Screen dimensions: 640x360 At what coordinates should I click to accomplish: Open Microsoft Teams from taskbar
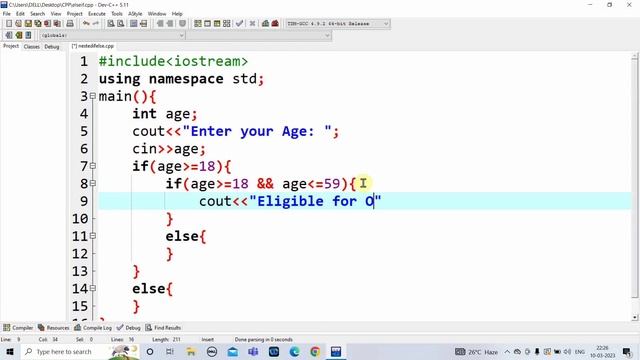pyautogui.click(x=253, y=351)
